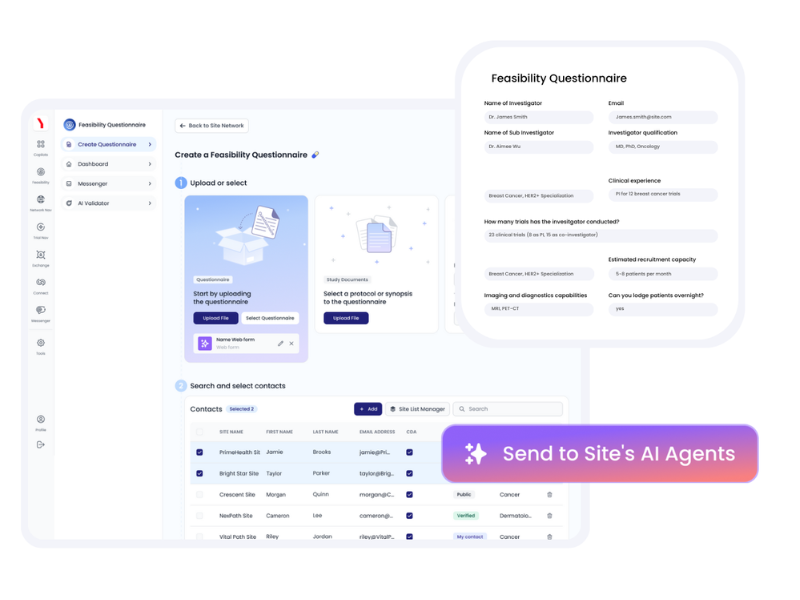
Task: Open Copilots from the left sidebar
Action: [x=41, y=144]
